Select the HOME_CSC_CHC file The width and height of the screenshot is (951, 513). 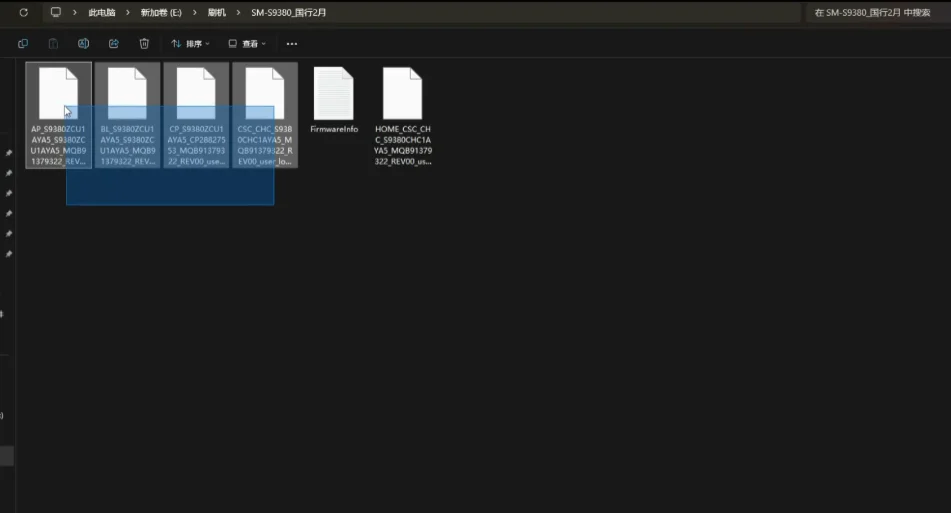pyautogui.click(x=403, y=115)
